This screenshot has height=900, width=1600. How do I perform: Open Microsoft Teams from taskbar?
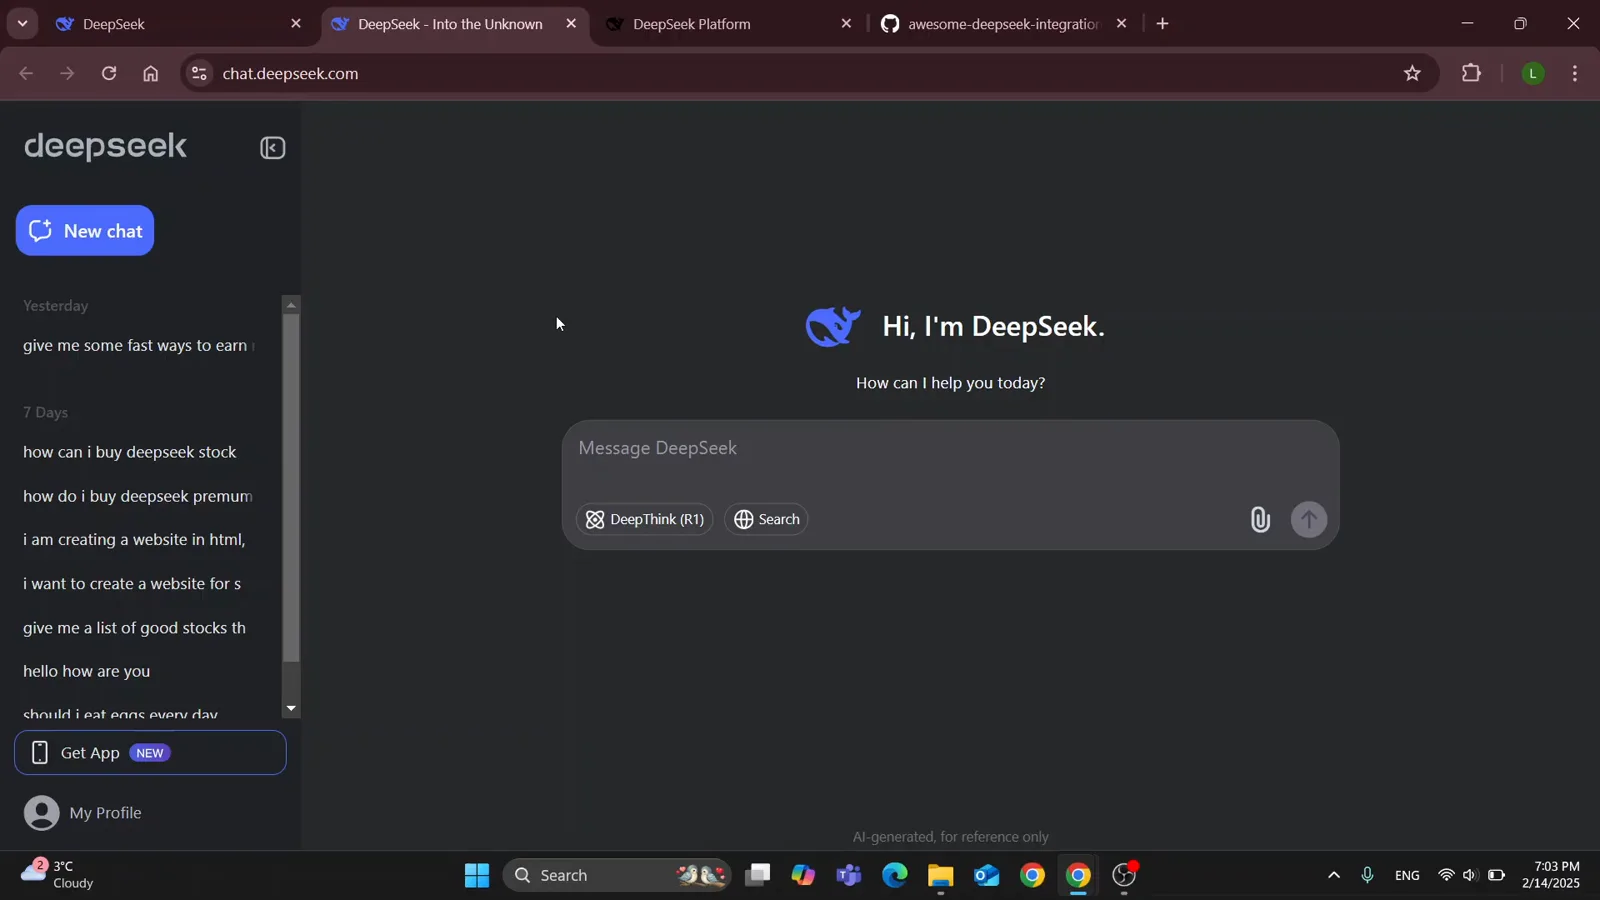(x=849, y=876)
